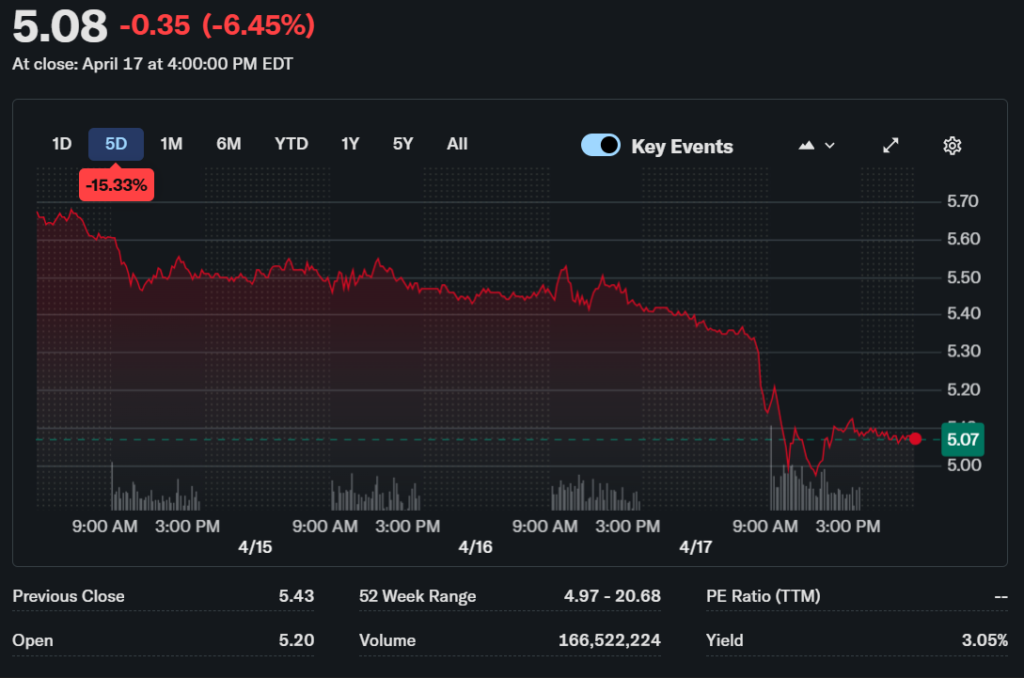Click the -15.33% change badge
The image size is (1024, 678).
point(116,185)
